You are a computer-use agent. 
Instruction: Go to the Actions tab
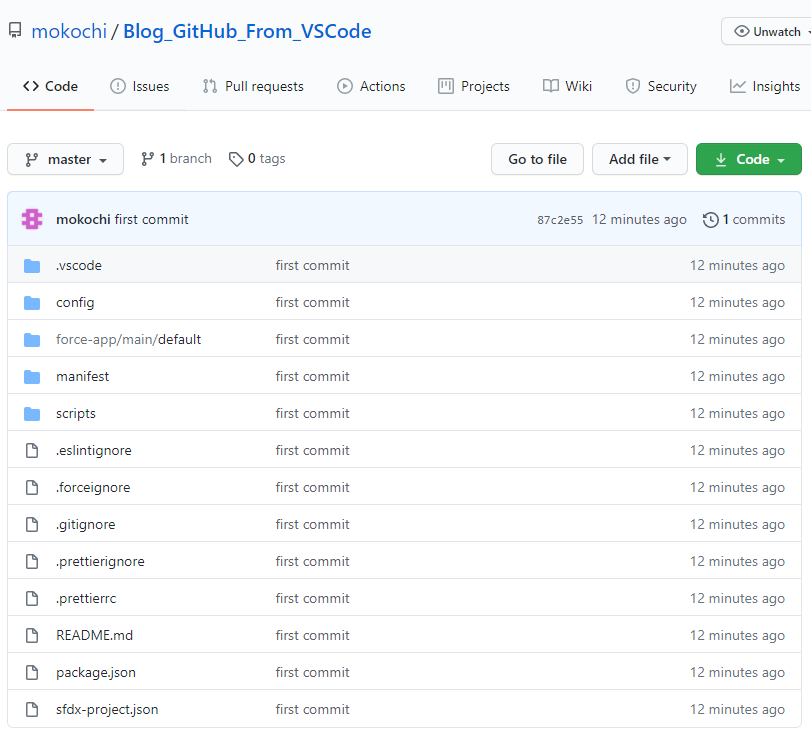371,86
